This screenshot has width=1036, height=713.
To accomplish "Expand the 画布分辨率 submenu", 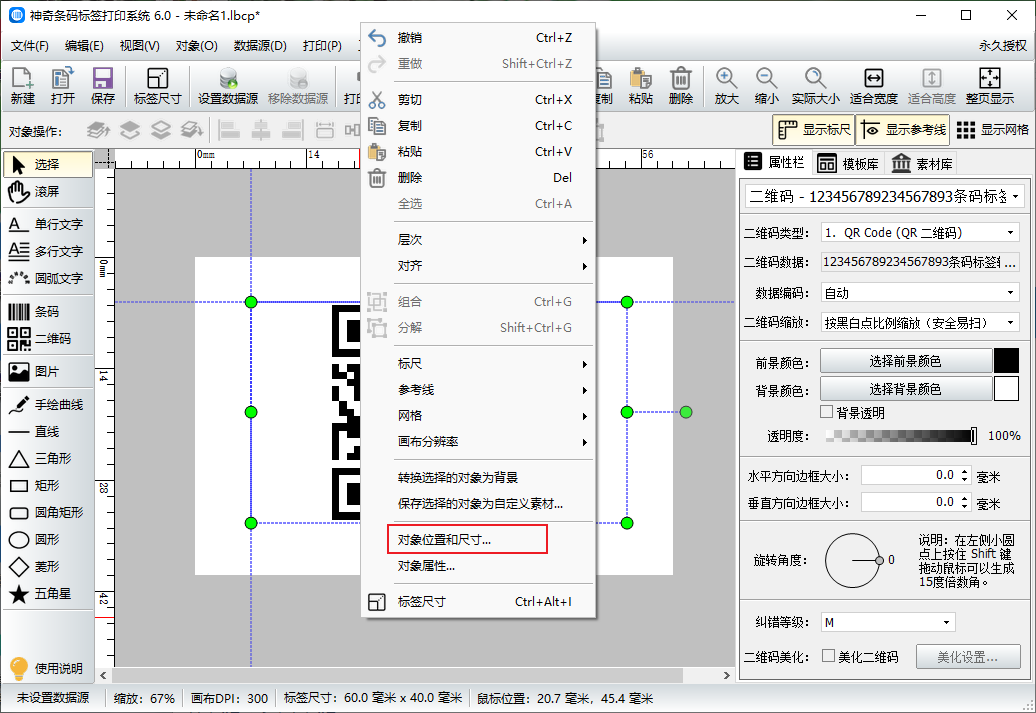I will tap(478, 441).
